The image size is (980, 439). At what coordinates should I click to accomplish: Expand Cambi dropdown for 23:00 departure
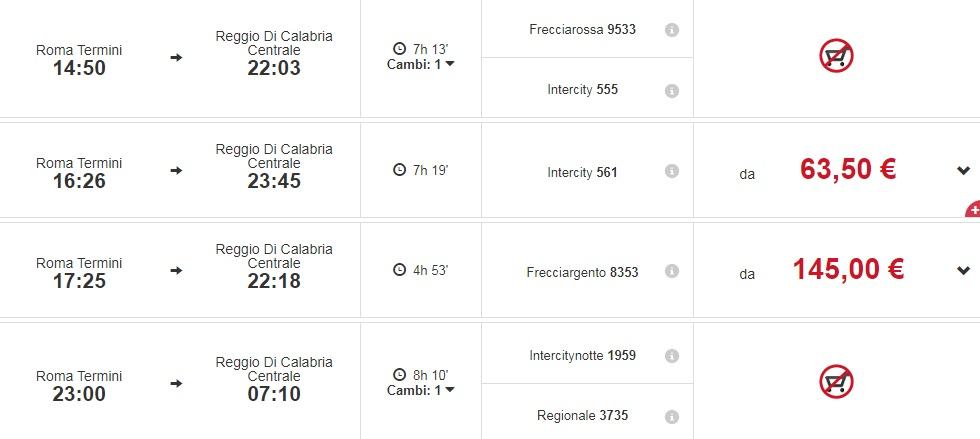coord(421,390)
